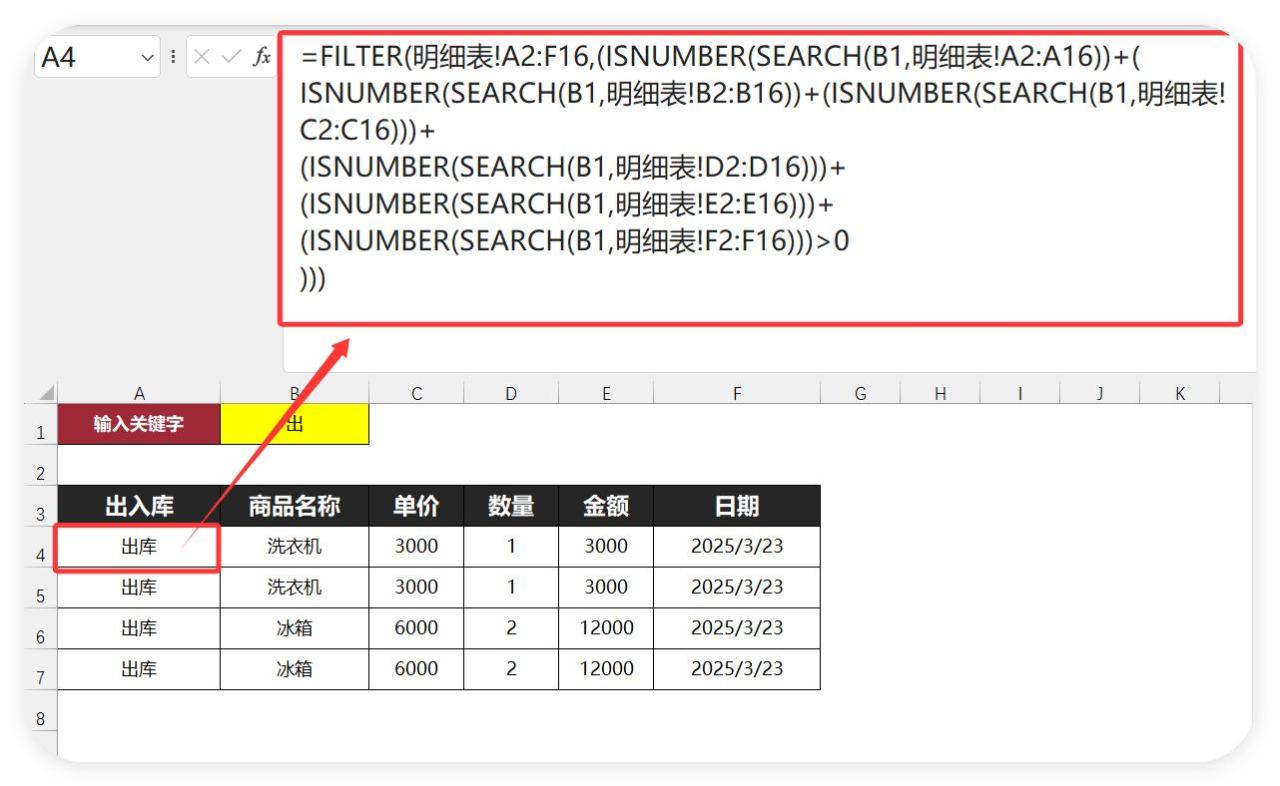Select column J header
Viewport: 1280px width, 786px height.
(x=1100, y=393)
